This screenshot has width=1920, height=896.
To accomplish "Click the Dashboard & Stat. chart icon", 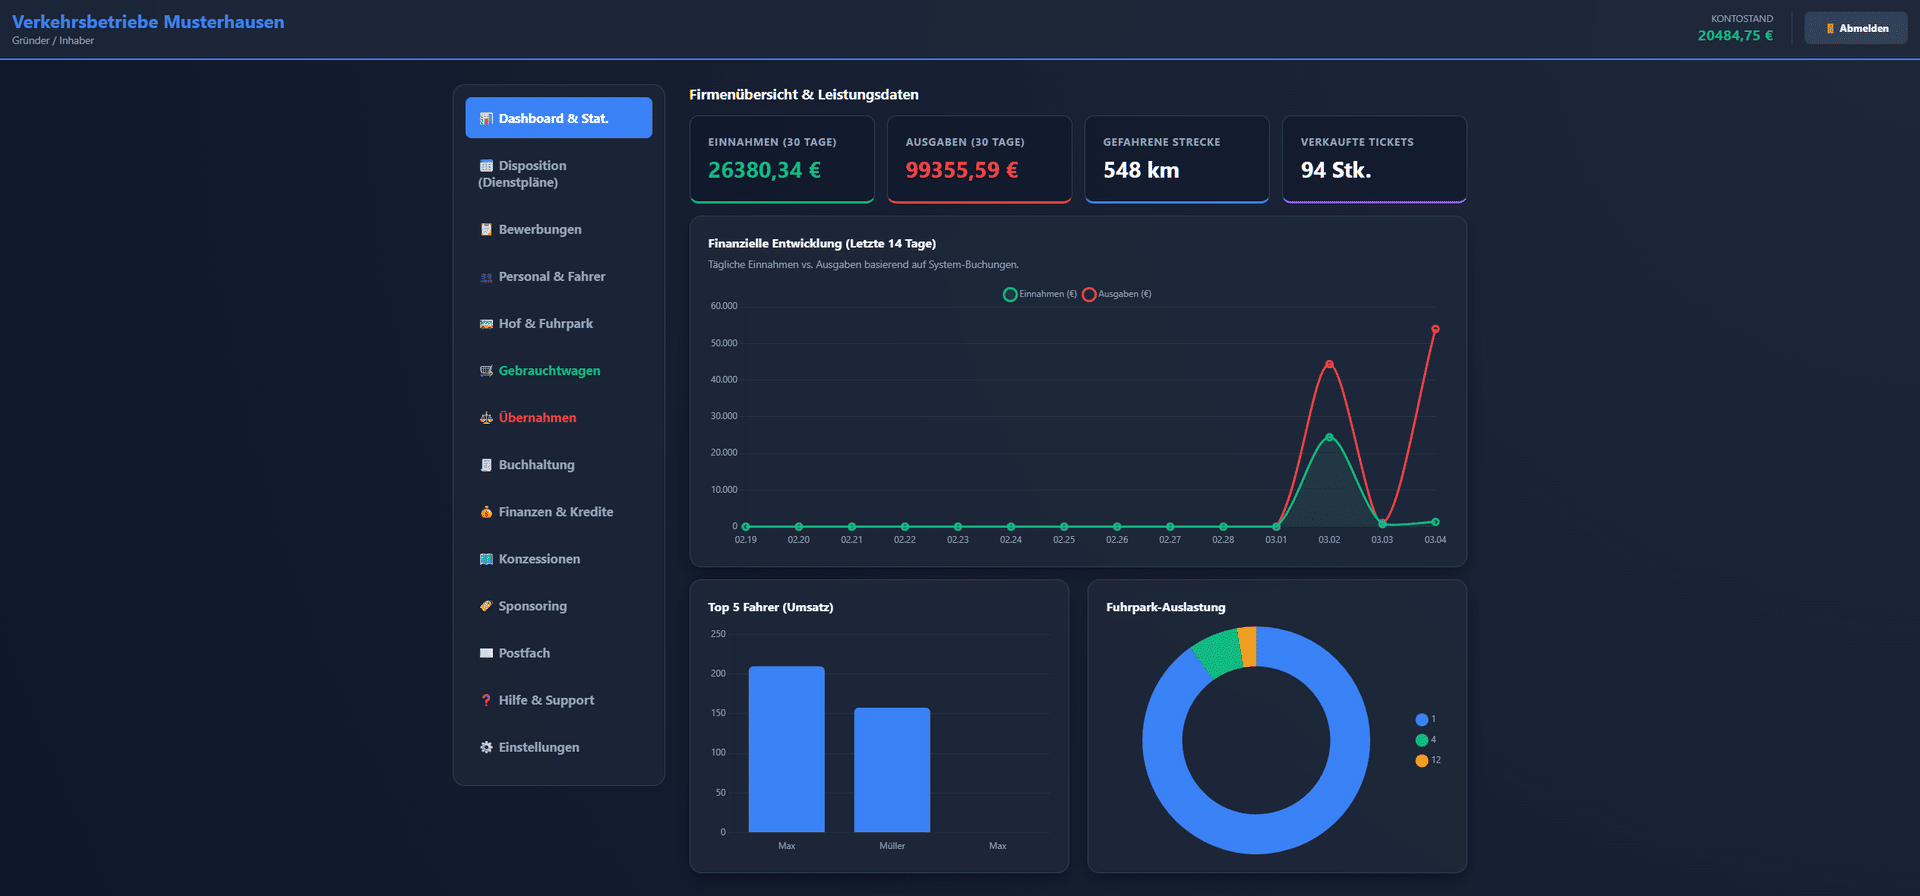I will tap(486, 119).
